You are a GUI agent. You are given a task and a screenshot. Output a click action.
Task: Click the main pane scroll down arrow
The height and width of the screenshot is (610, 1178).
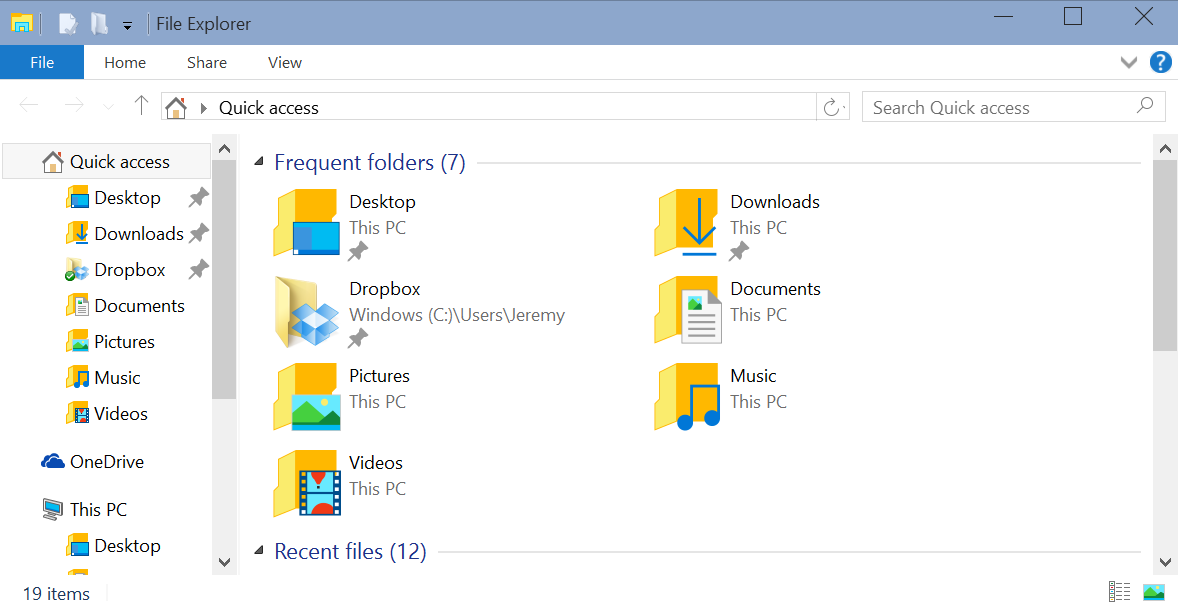click(x=1165, y=562)
